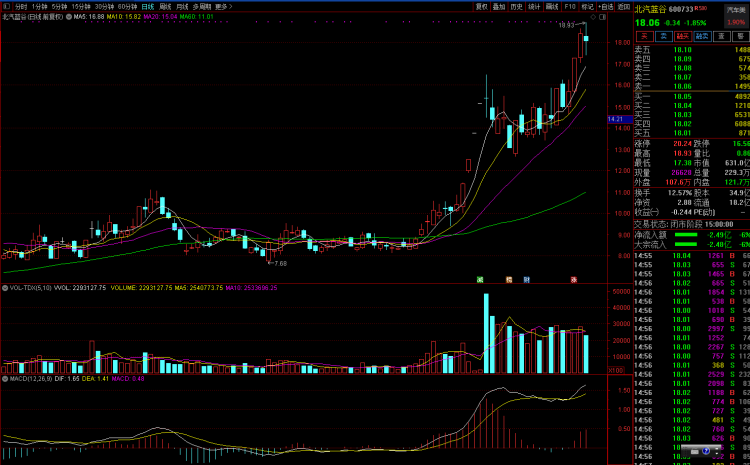The image size is (750, 465).
Task: Select the 周线 weekly tab
Action: tap(165, 6)
